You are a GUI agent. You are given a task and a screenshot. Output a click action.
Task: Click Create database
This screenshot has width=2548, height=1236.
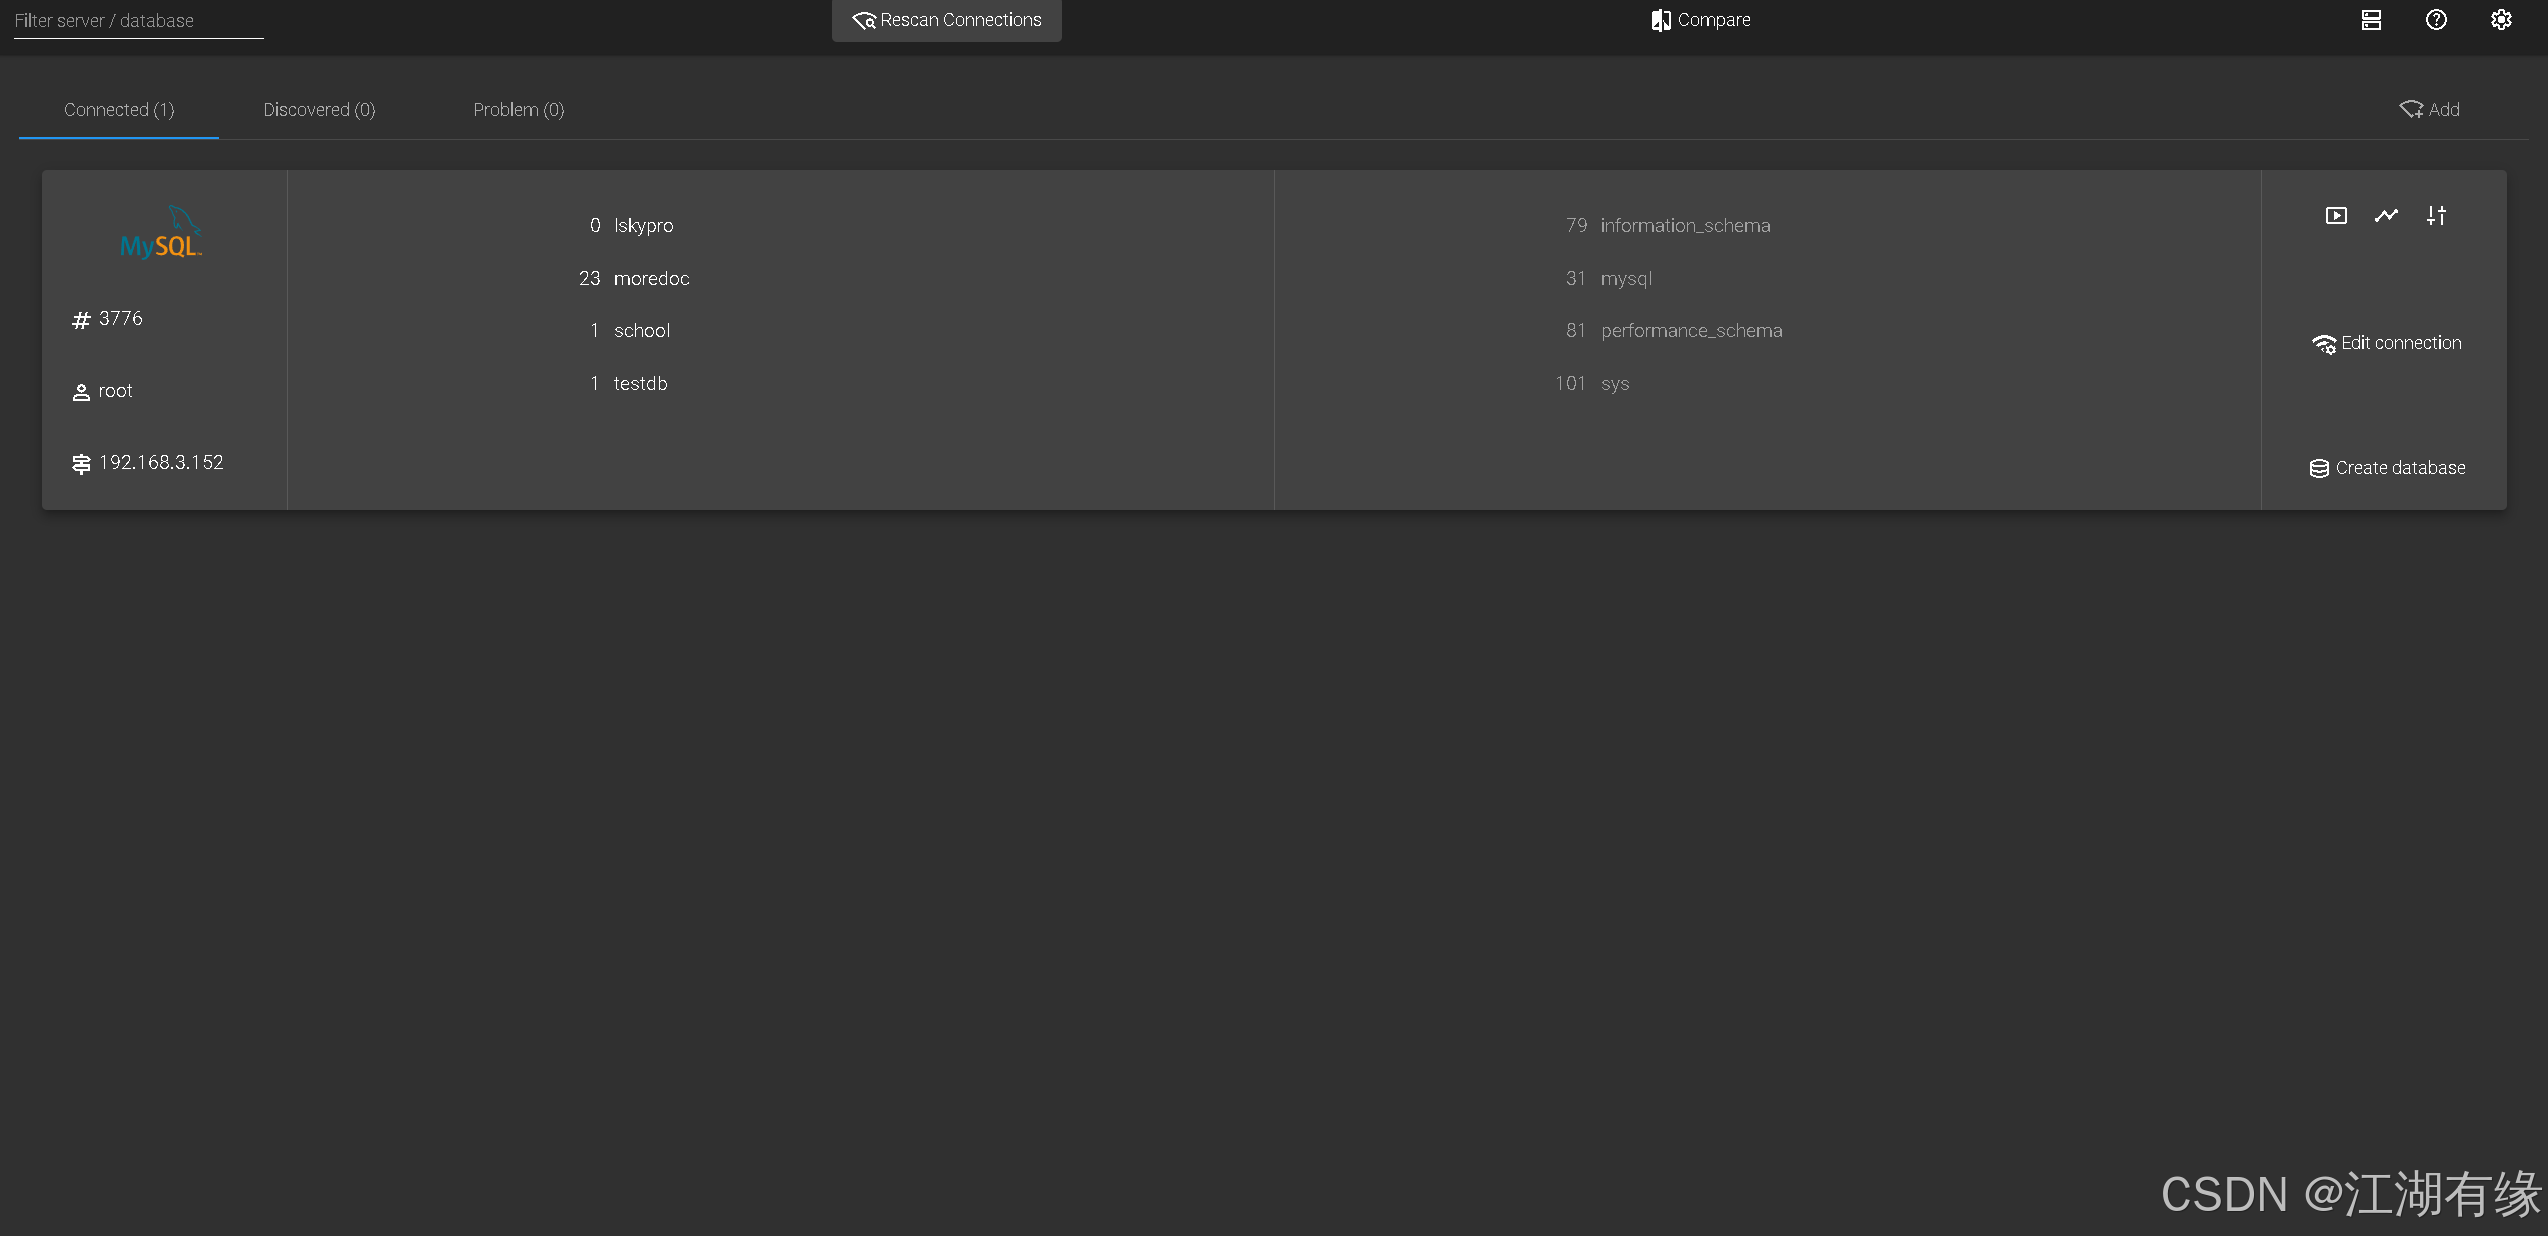(2387, 468)
